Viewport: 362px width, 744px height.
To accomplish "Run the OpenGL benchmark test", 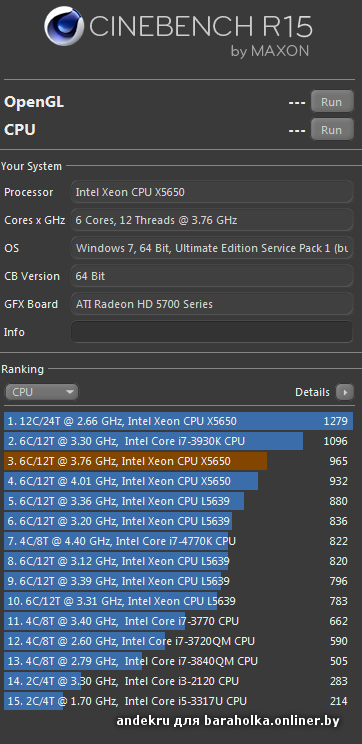I will pyautogui.click(x=332, y=102).
